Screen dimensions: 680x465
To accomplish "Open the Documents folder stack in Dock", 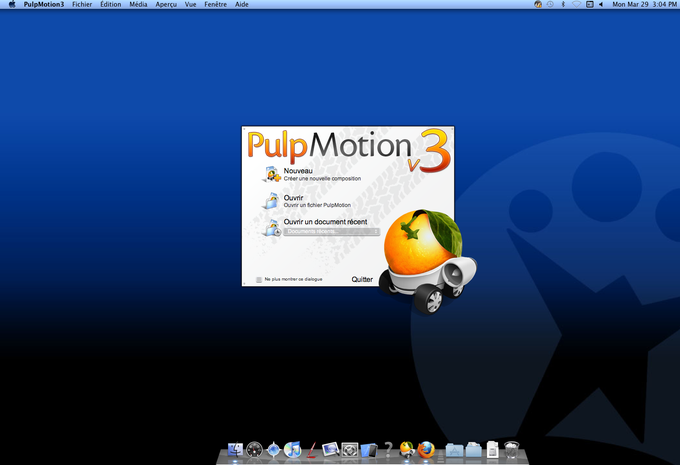I will click(x=473, y=450).
